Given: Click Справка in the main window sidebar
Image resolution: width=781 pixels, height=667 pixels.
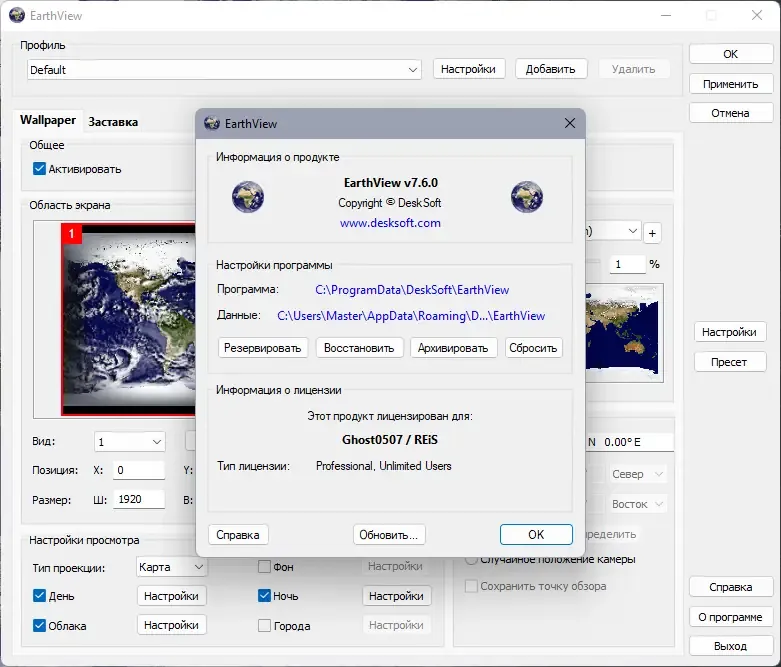Looking at the screenshot, I should click(x=730, y=587).
